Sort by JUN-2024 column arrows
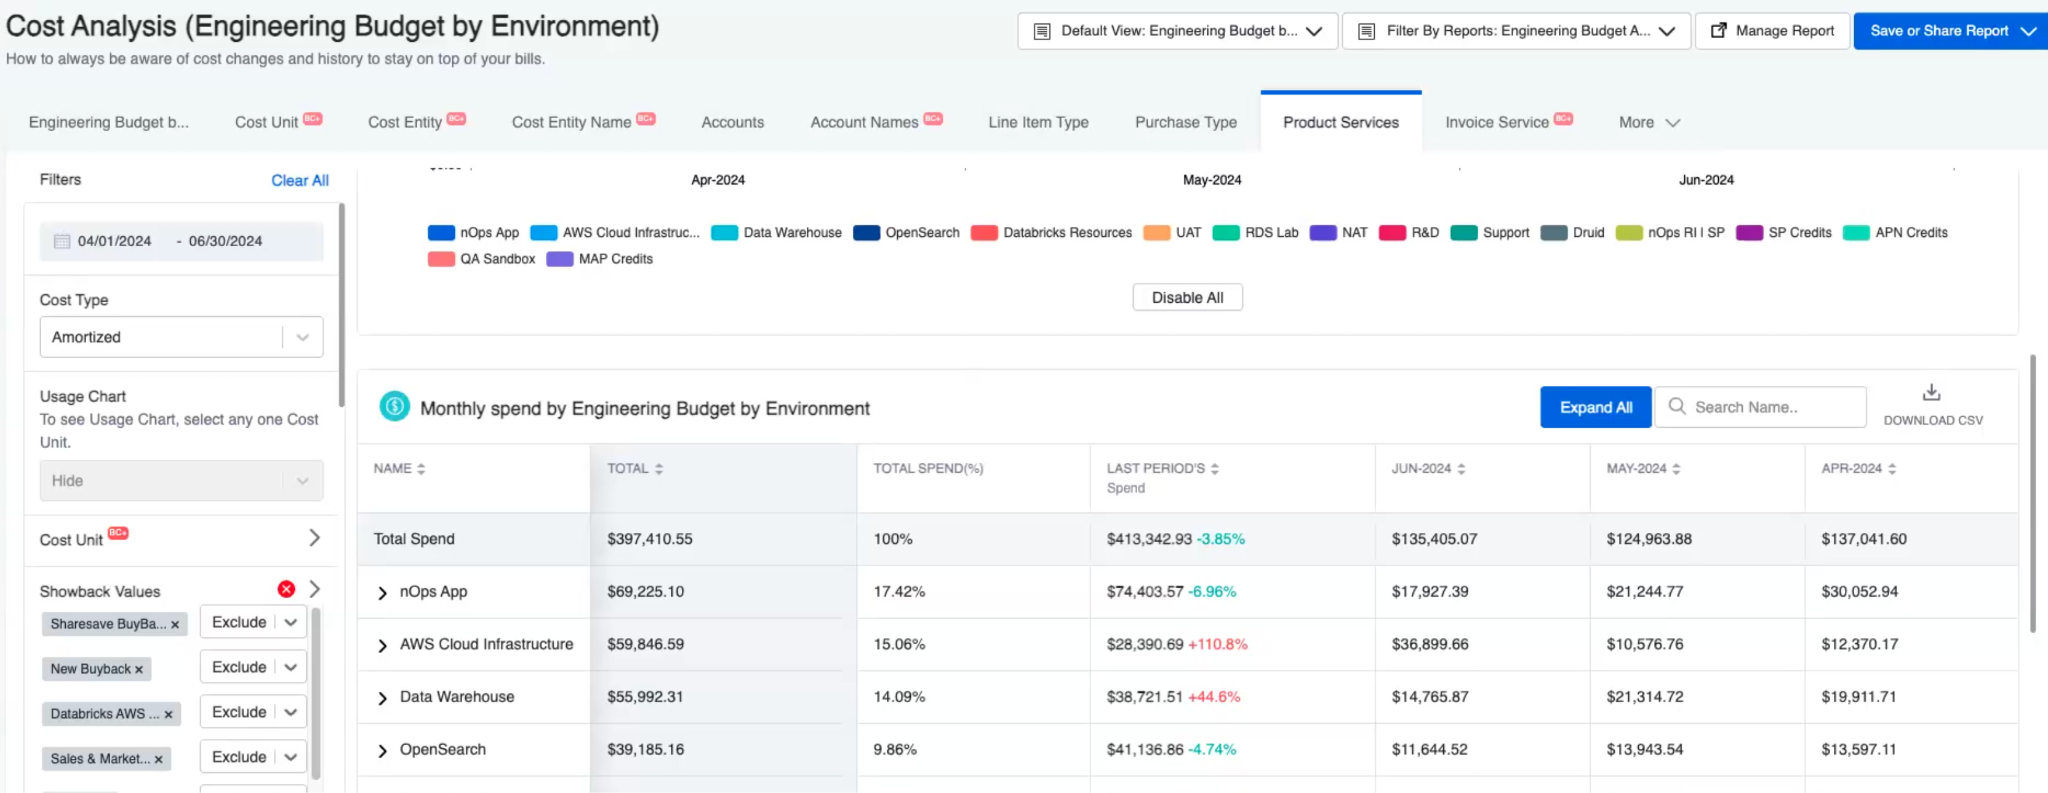The height and width of the screenshot is (793, 2048). coord(1461,469)
